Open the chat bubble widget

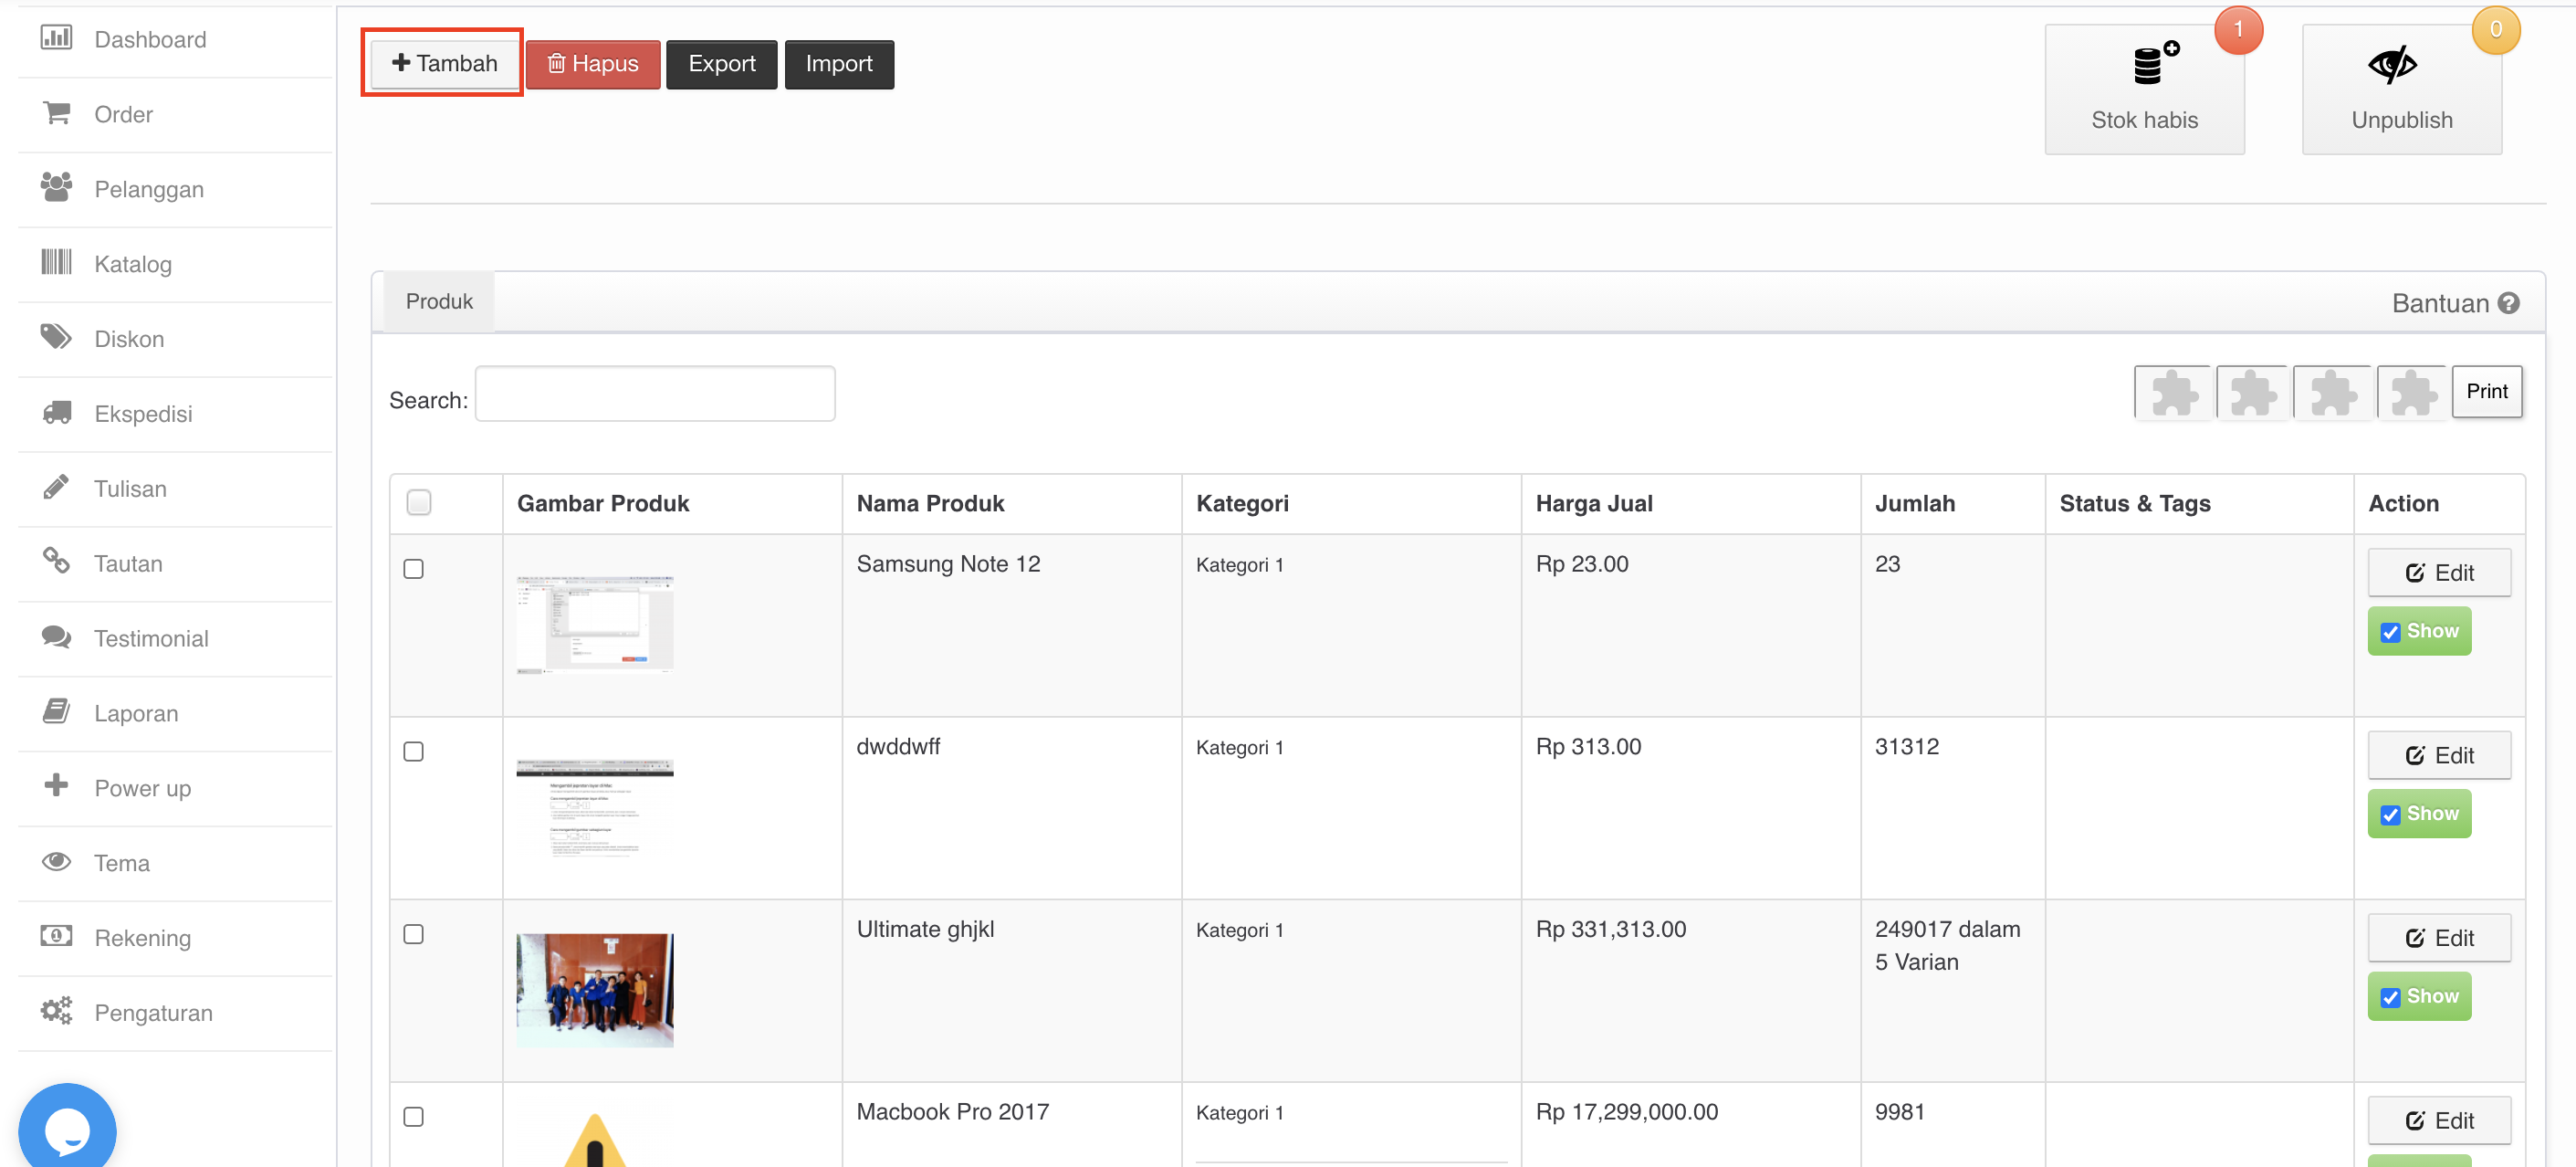tap(67, 1130)
